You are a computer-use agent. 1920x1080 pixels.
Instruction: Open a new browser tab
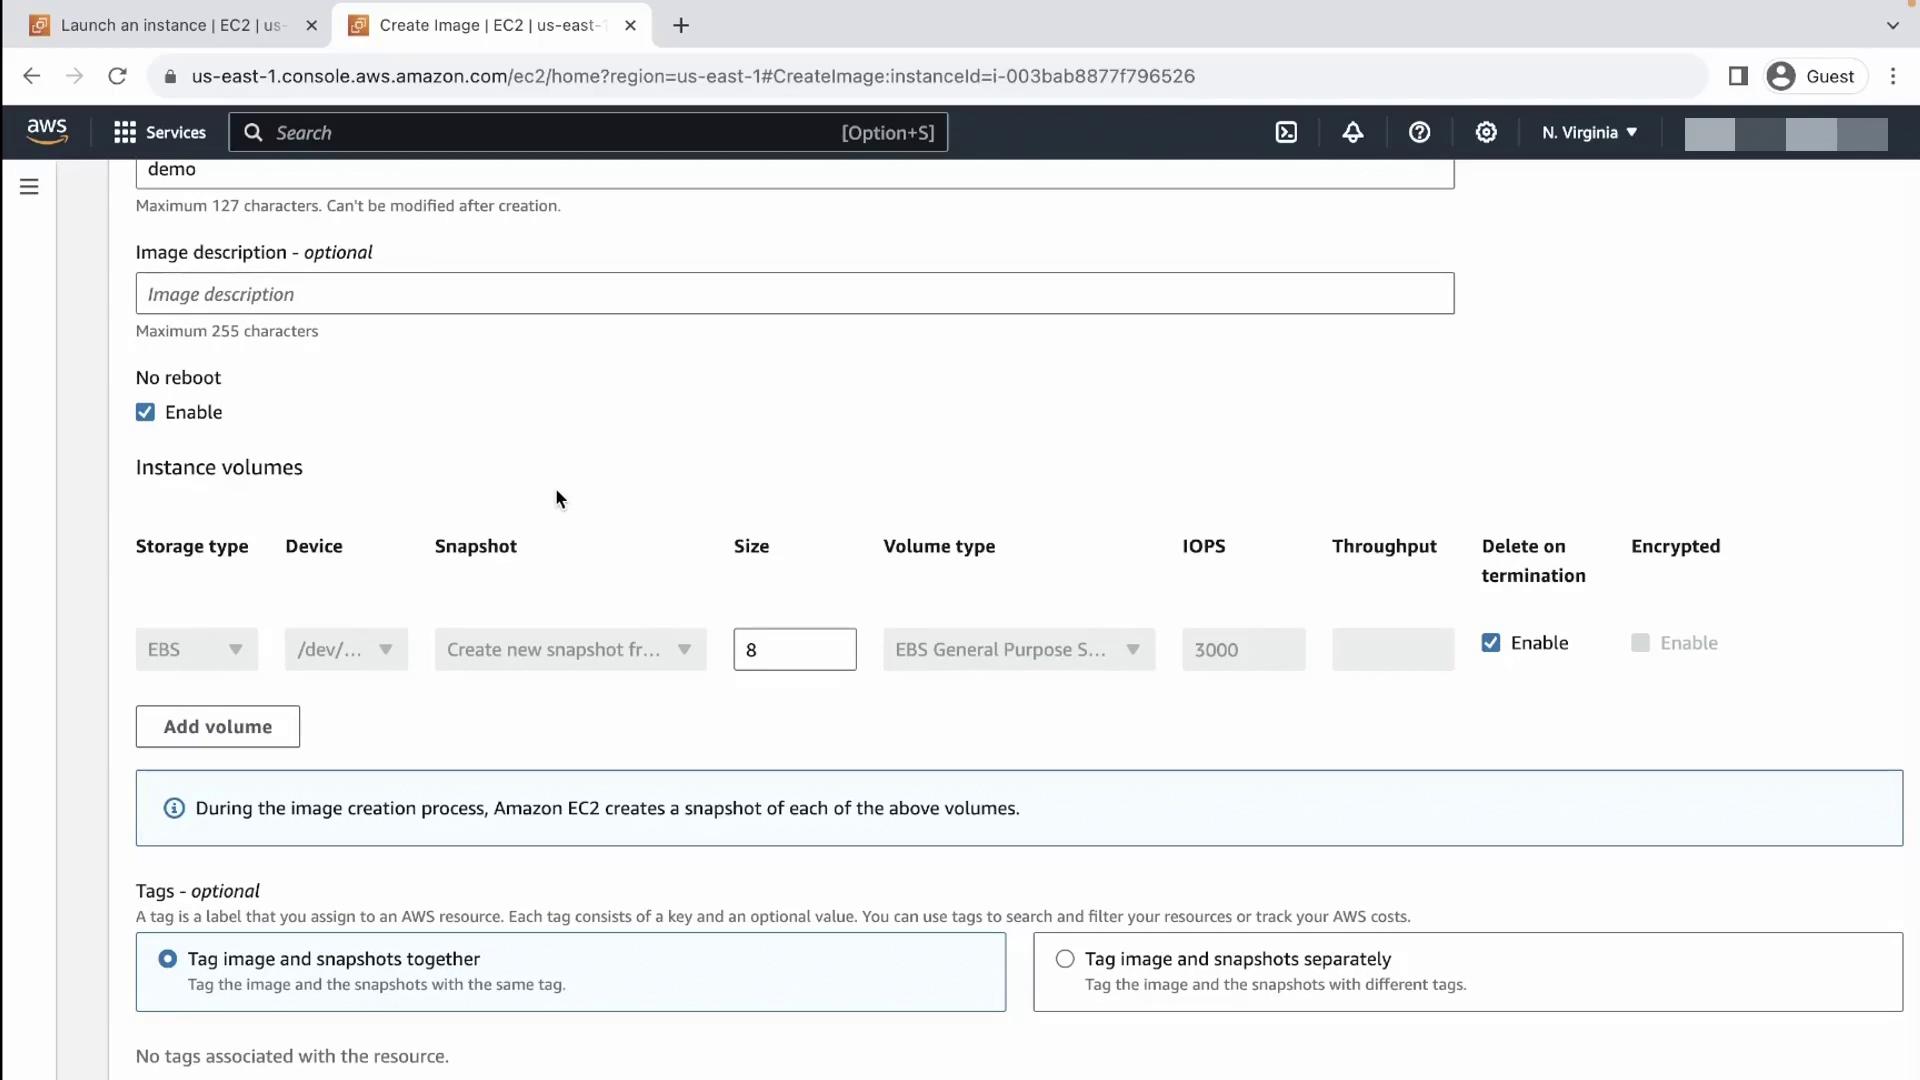tap(681, 25)
